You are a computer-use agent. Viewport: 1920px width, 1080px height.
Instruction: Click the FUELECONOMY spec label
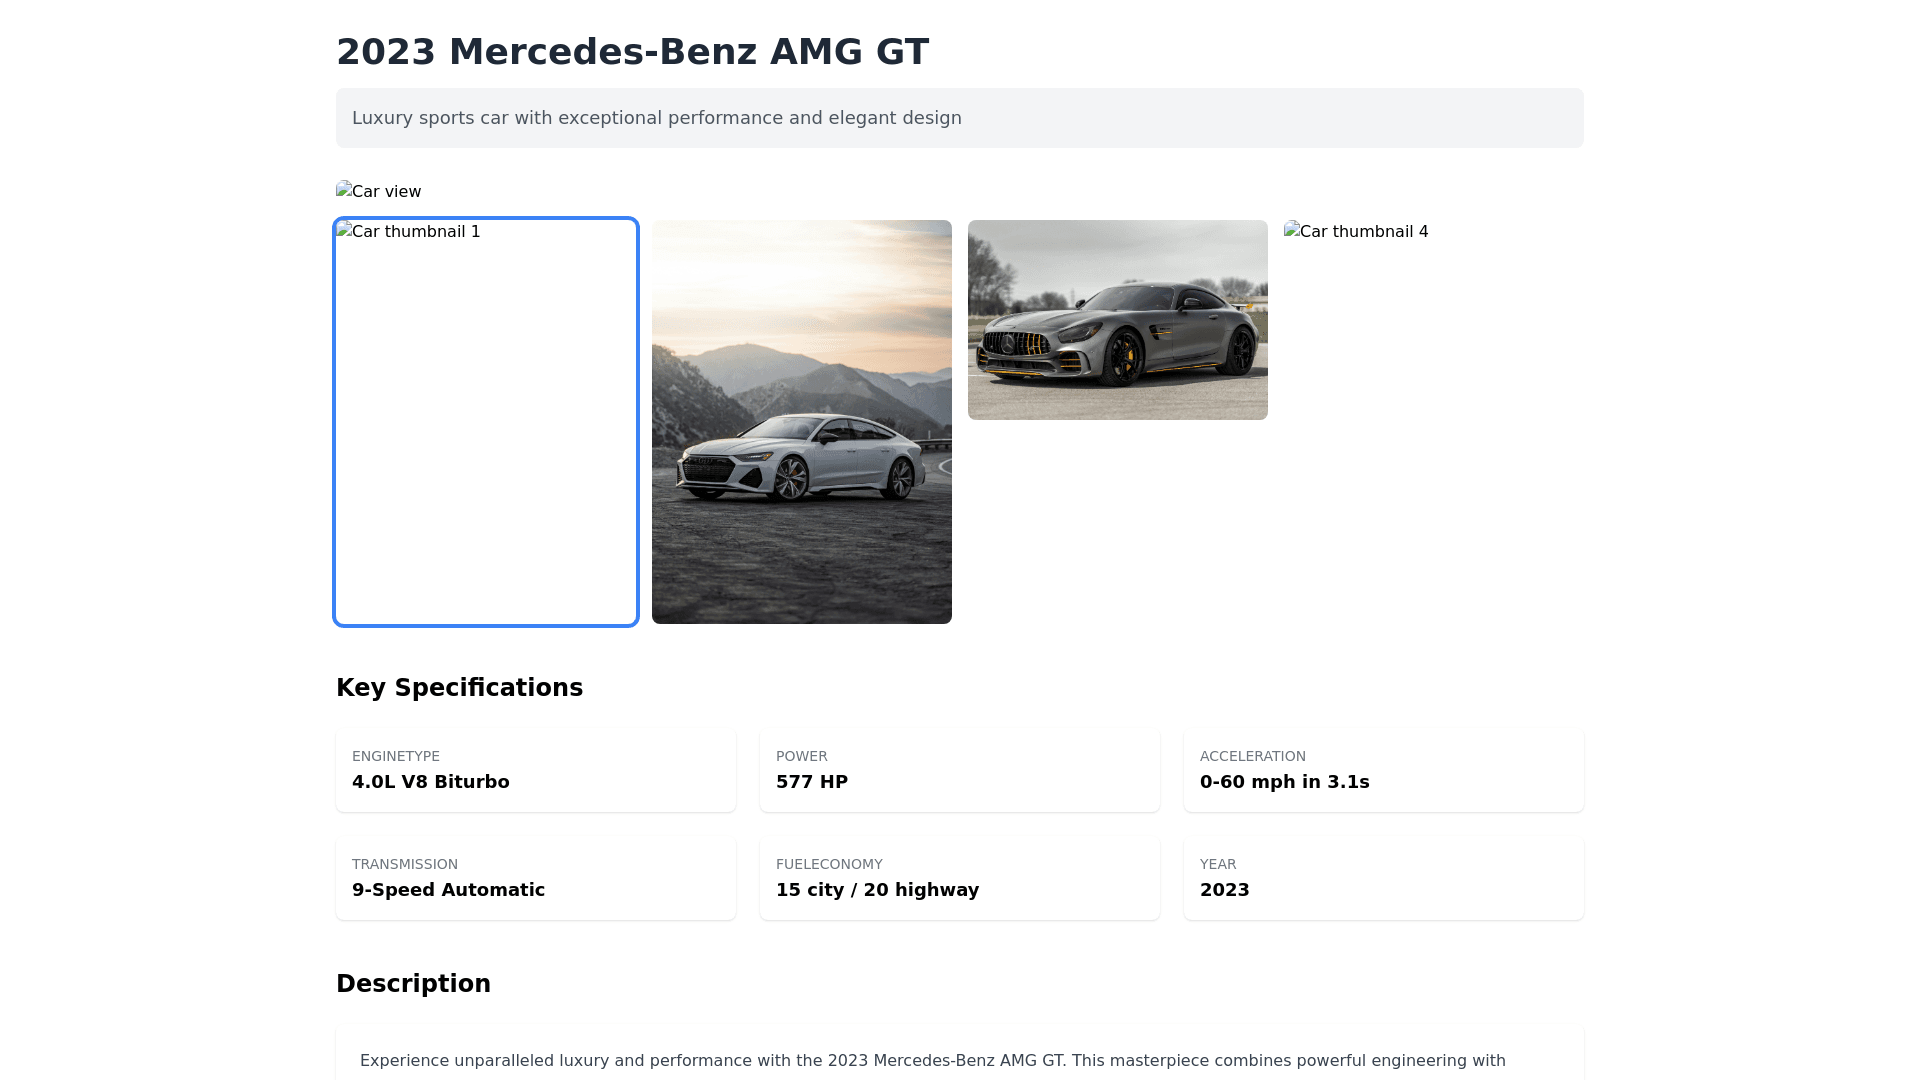[829, 864]
